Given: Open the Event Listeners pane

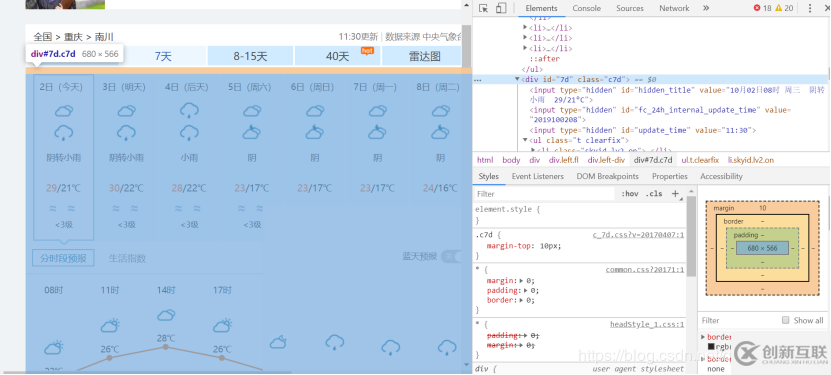Looking at the screenshot, I should (x=537, y=176).
